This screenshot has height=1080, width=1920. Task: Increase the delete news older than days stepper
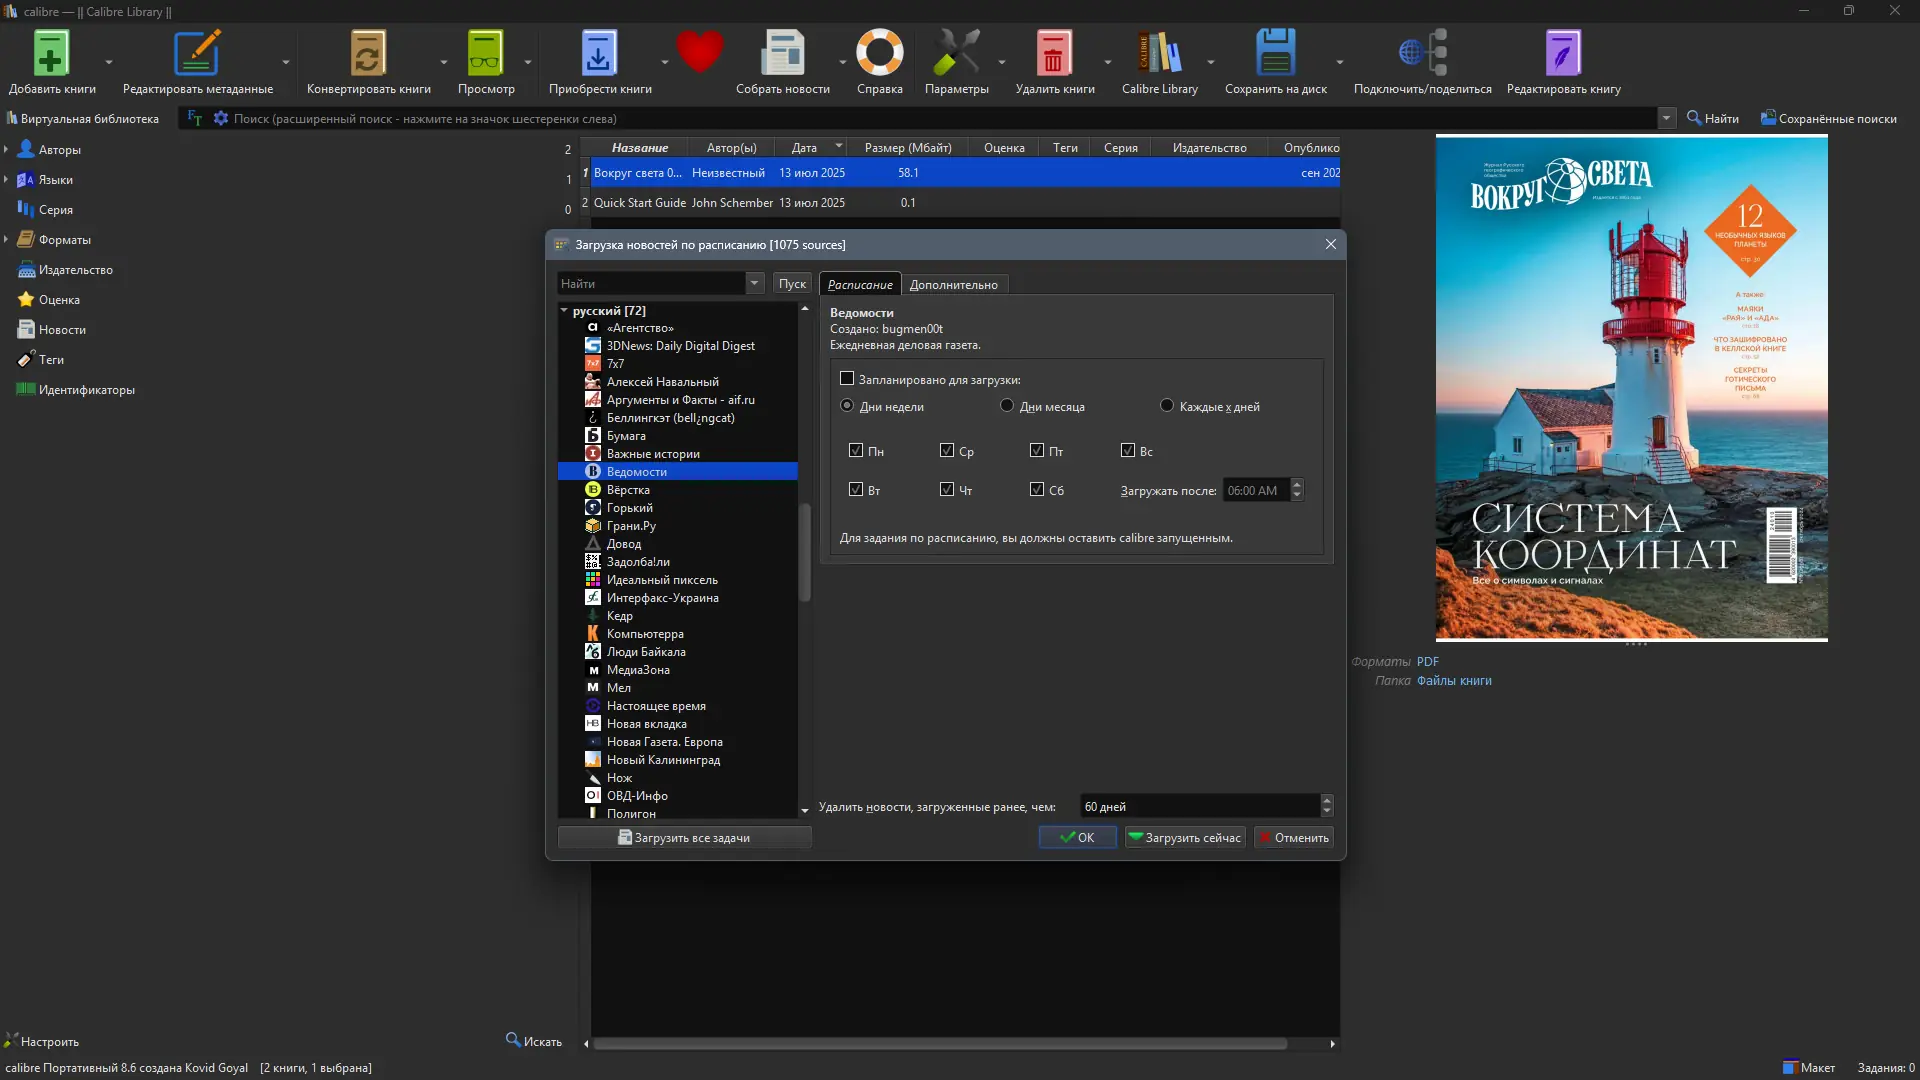click(1327, 800)
